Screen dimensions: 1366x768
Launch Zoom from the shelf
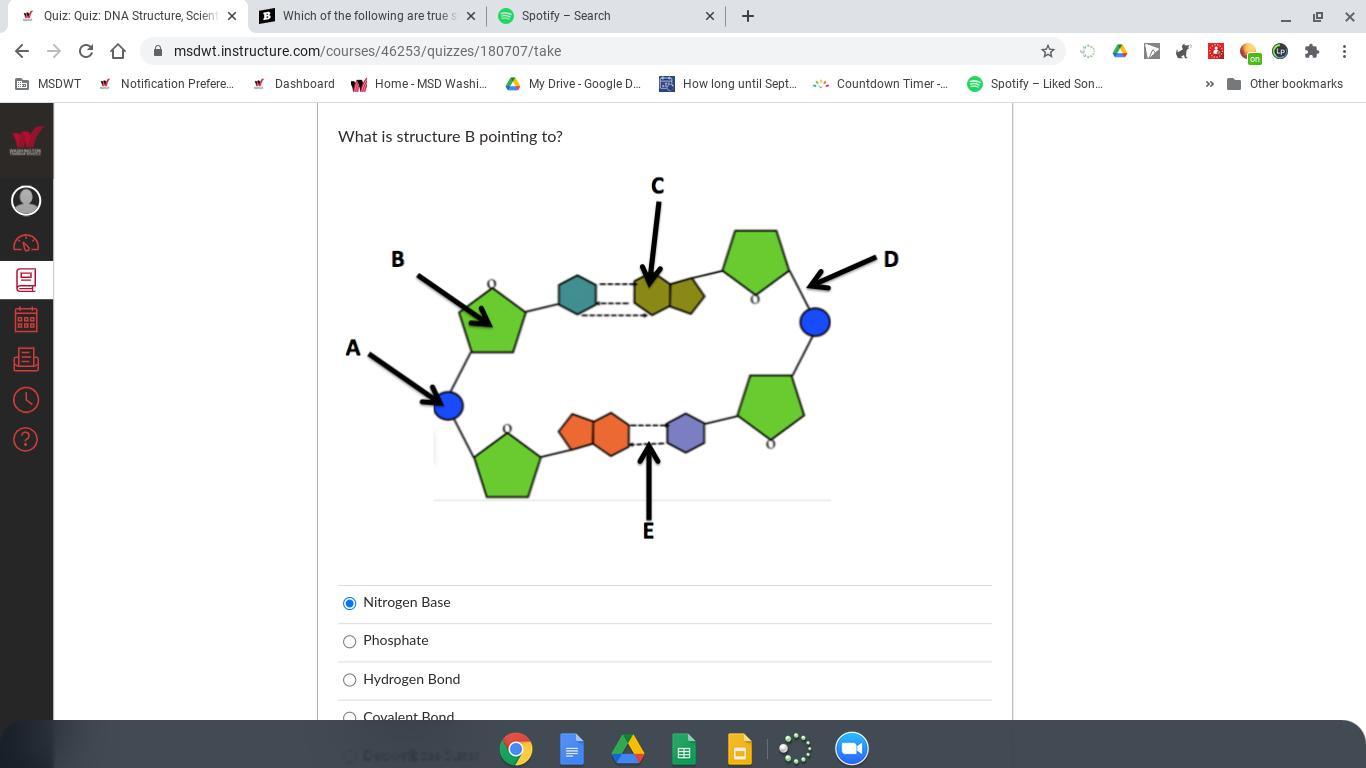click(x=852, y=749)
